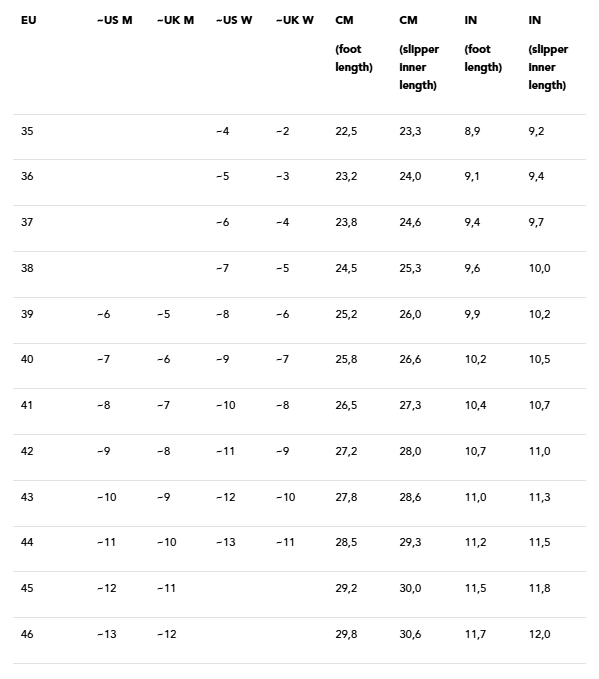Click inch value 12,0 in last row
The width and height of the screenshot is (599, 679).
[539, 634]
